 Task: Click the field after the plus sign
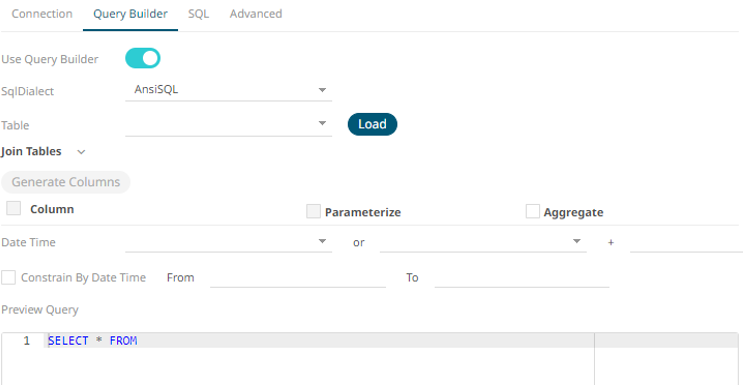coord(686,243)
